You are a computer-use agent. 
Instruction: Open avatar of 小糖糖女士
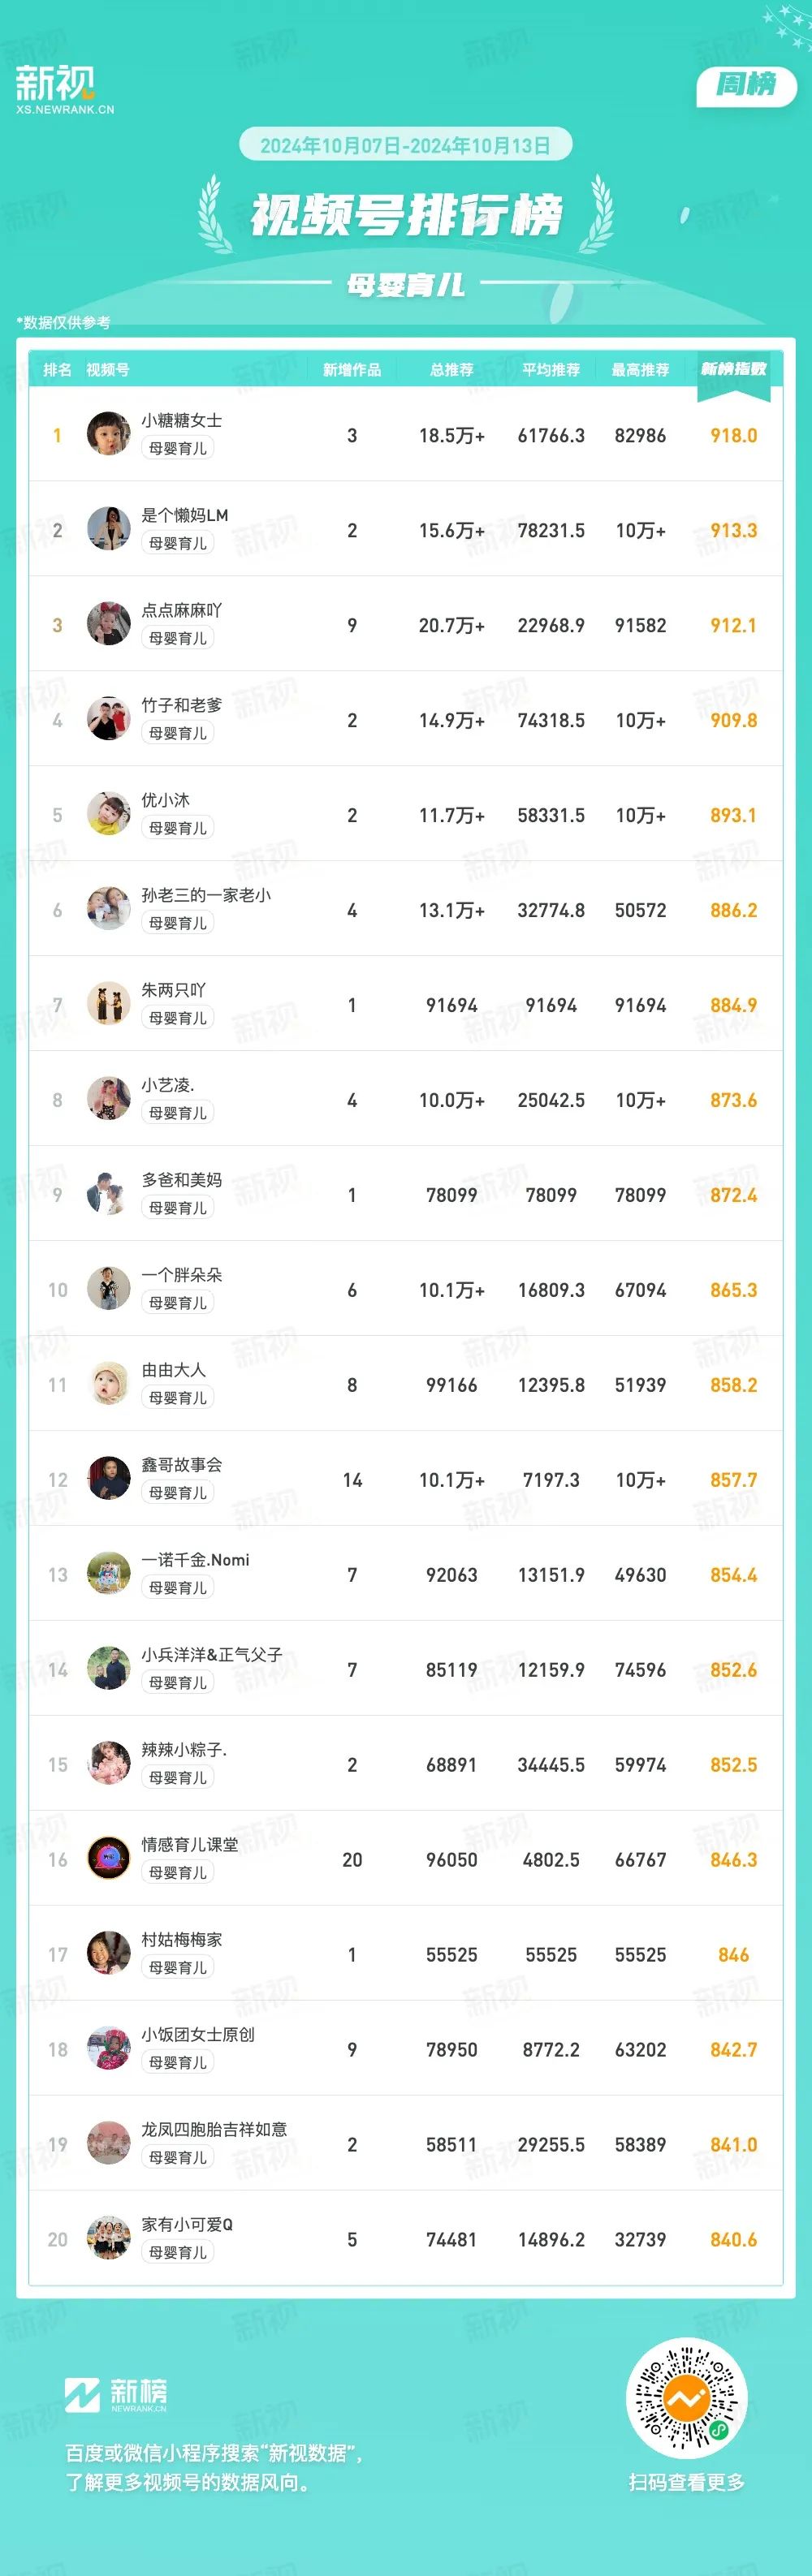(x=109, y=434)
